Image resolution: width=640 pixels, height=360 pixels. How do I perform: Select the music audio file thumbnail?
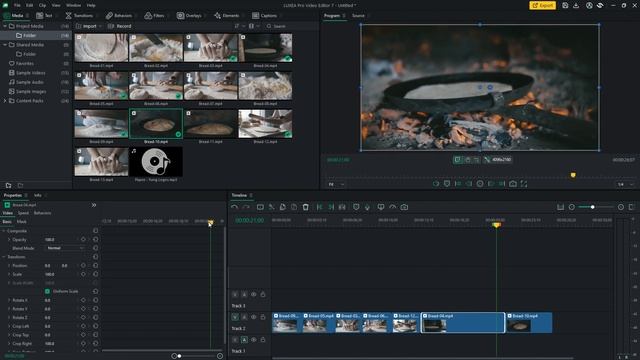(x=156, y=162)
